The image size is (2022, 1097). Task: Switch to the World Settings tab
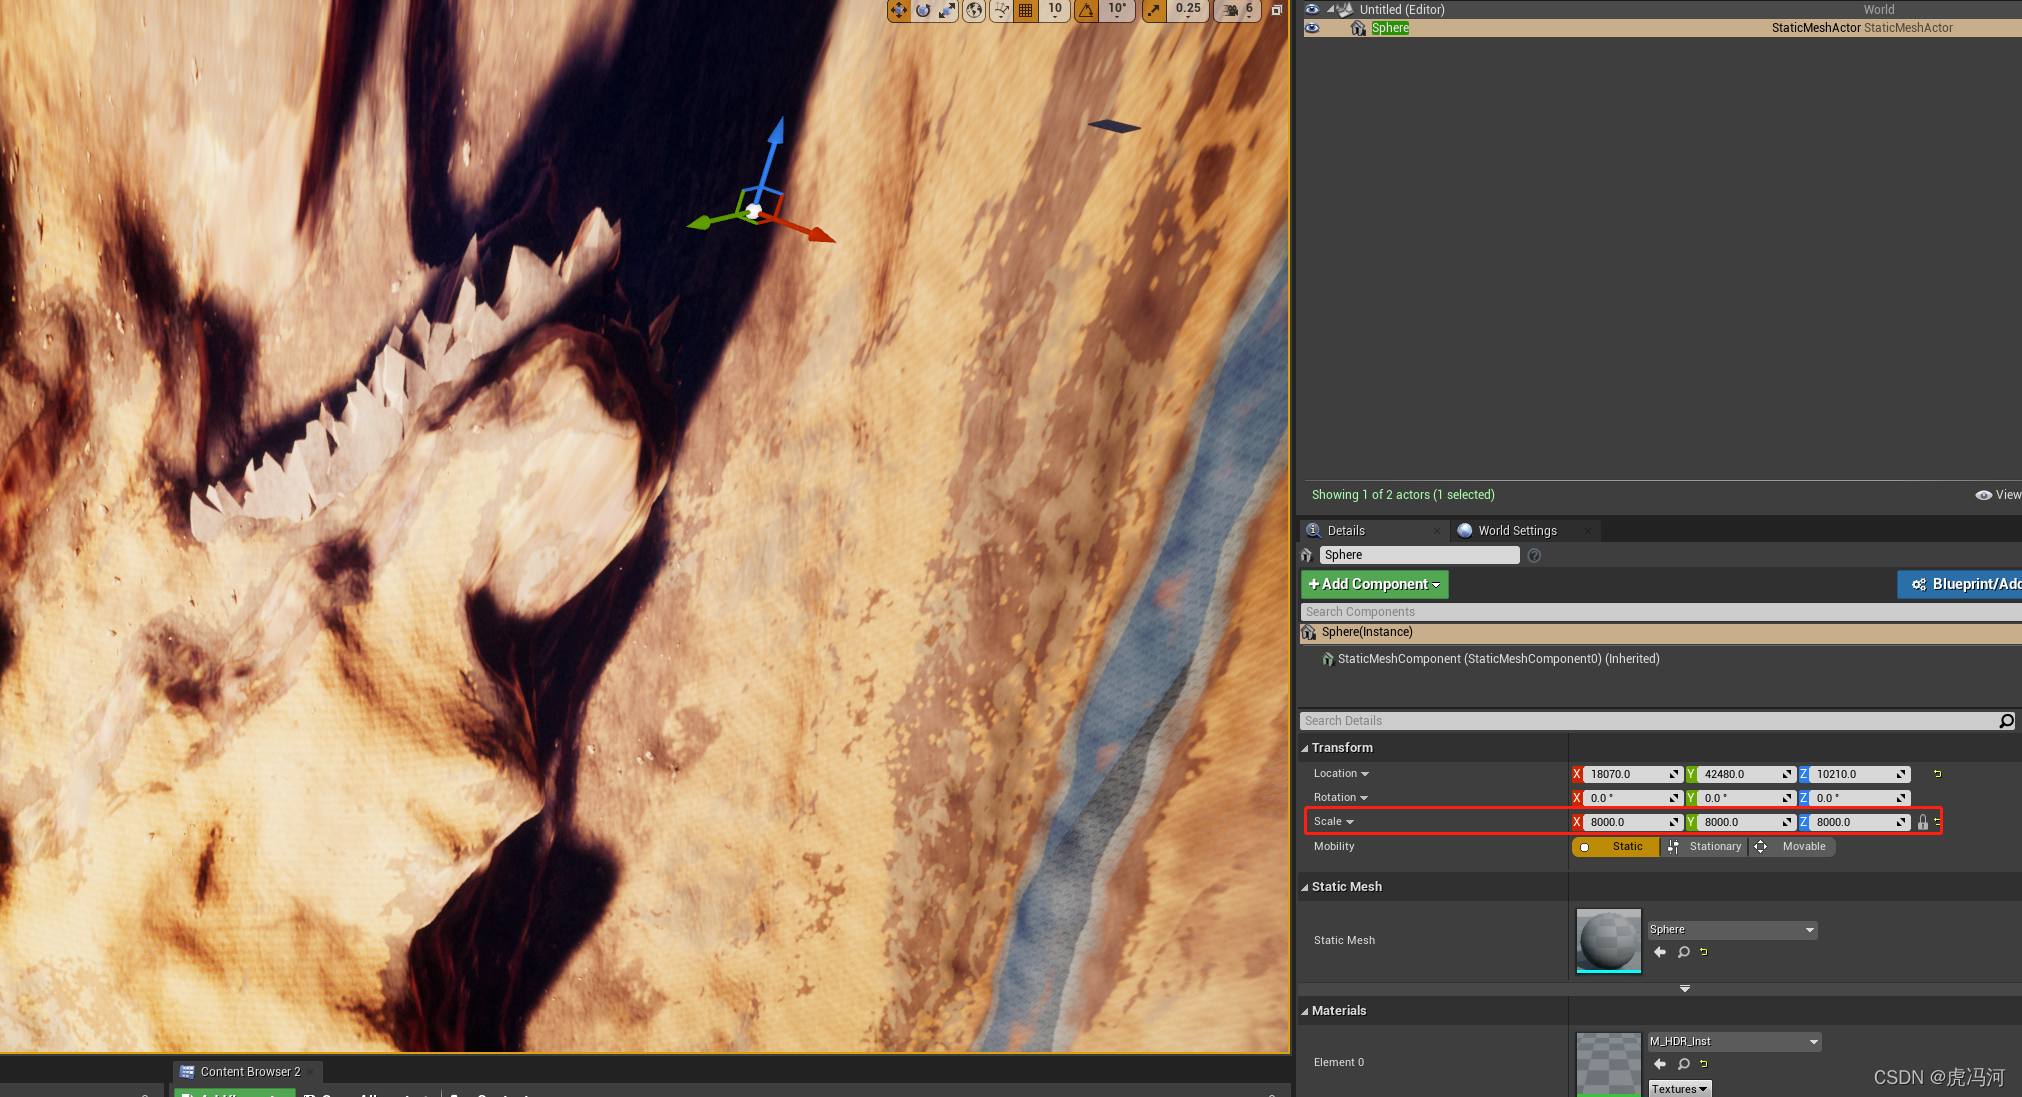[1516, 531]
